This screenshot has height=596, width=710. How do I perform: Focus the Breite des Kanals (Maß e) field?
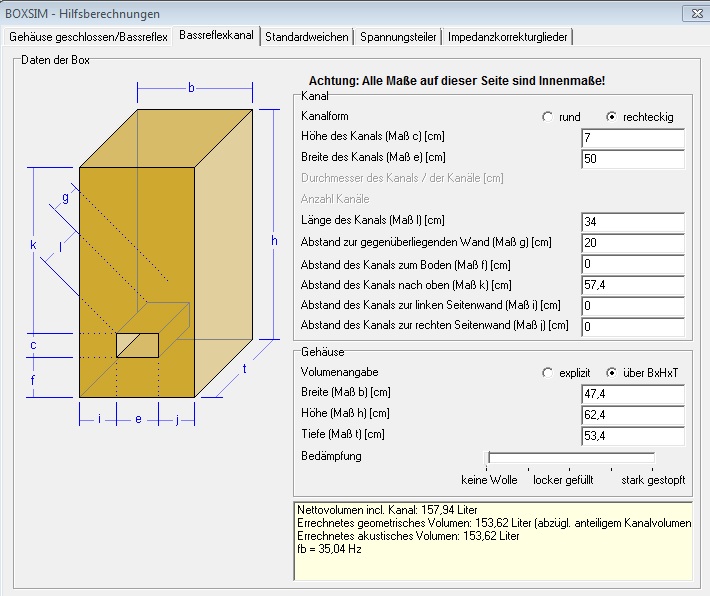(x=632, y=159)
